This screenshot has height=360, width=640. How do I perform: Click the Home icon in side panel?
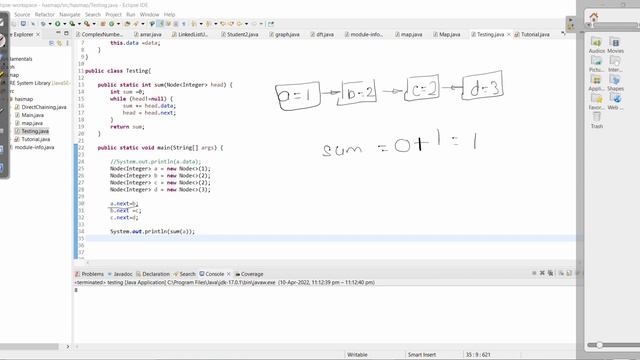(594, 17)
